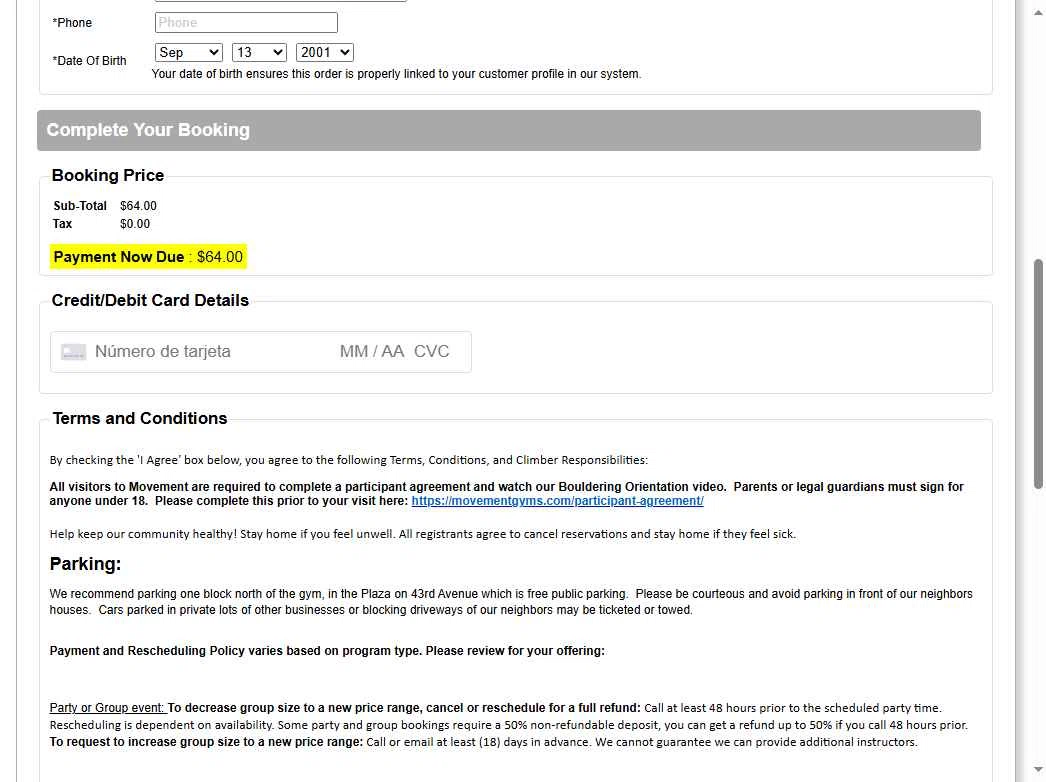Open the birth month dropdown showing Sep
The image size is (1046, 782).
[189, 53]
